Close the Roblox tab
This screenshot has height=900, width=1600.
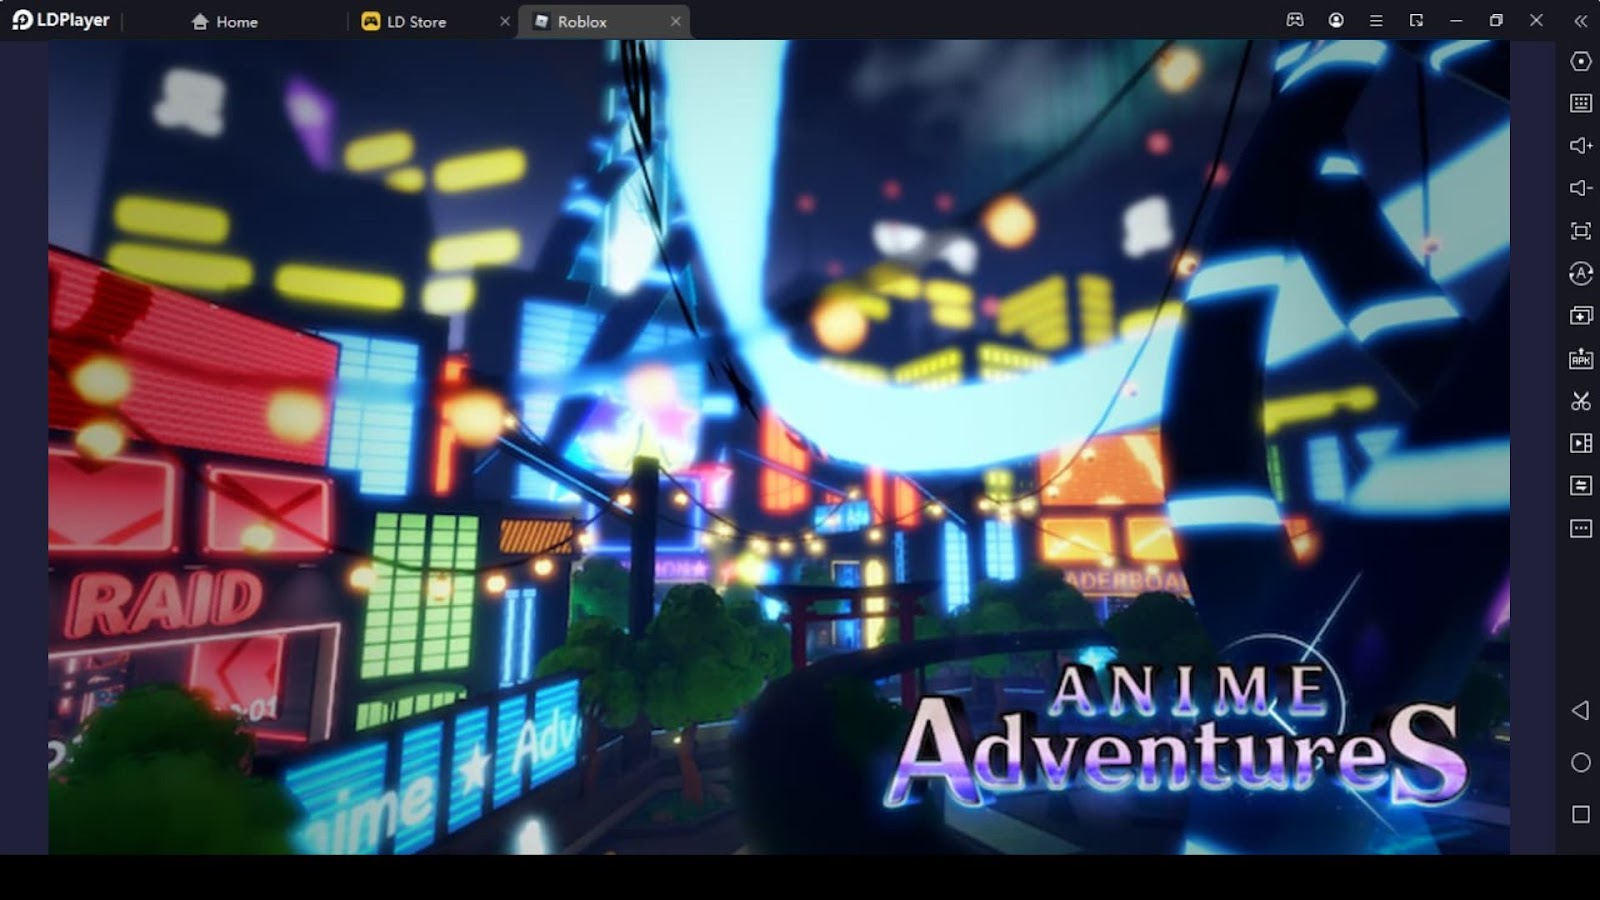(676, 21)
